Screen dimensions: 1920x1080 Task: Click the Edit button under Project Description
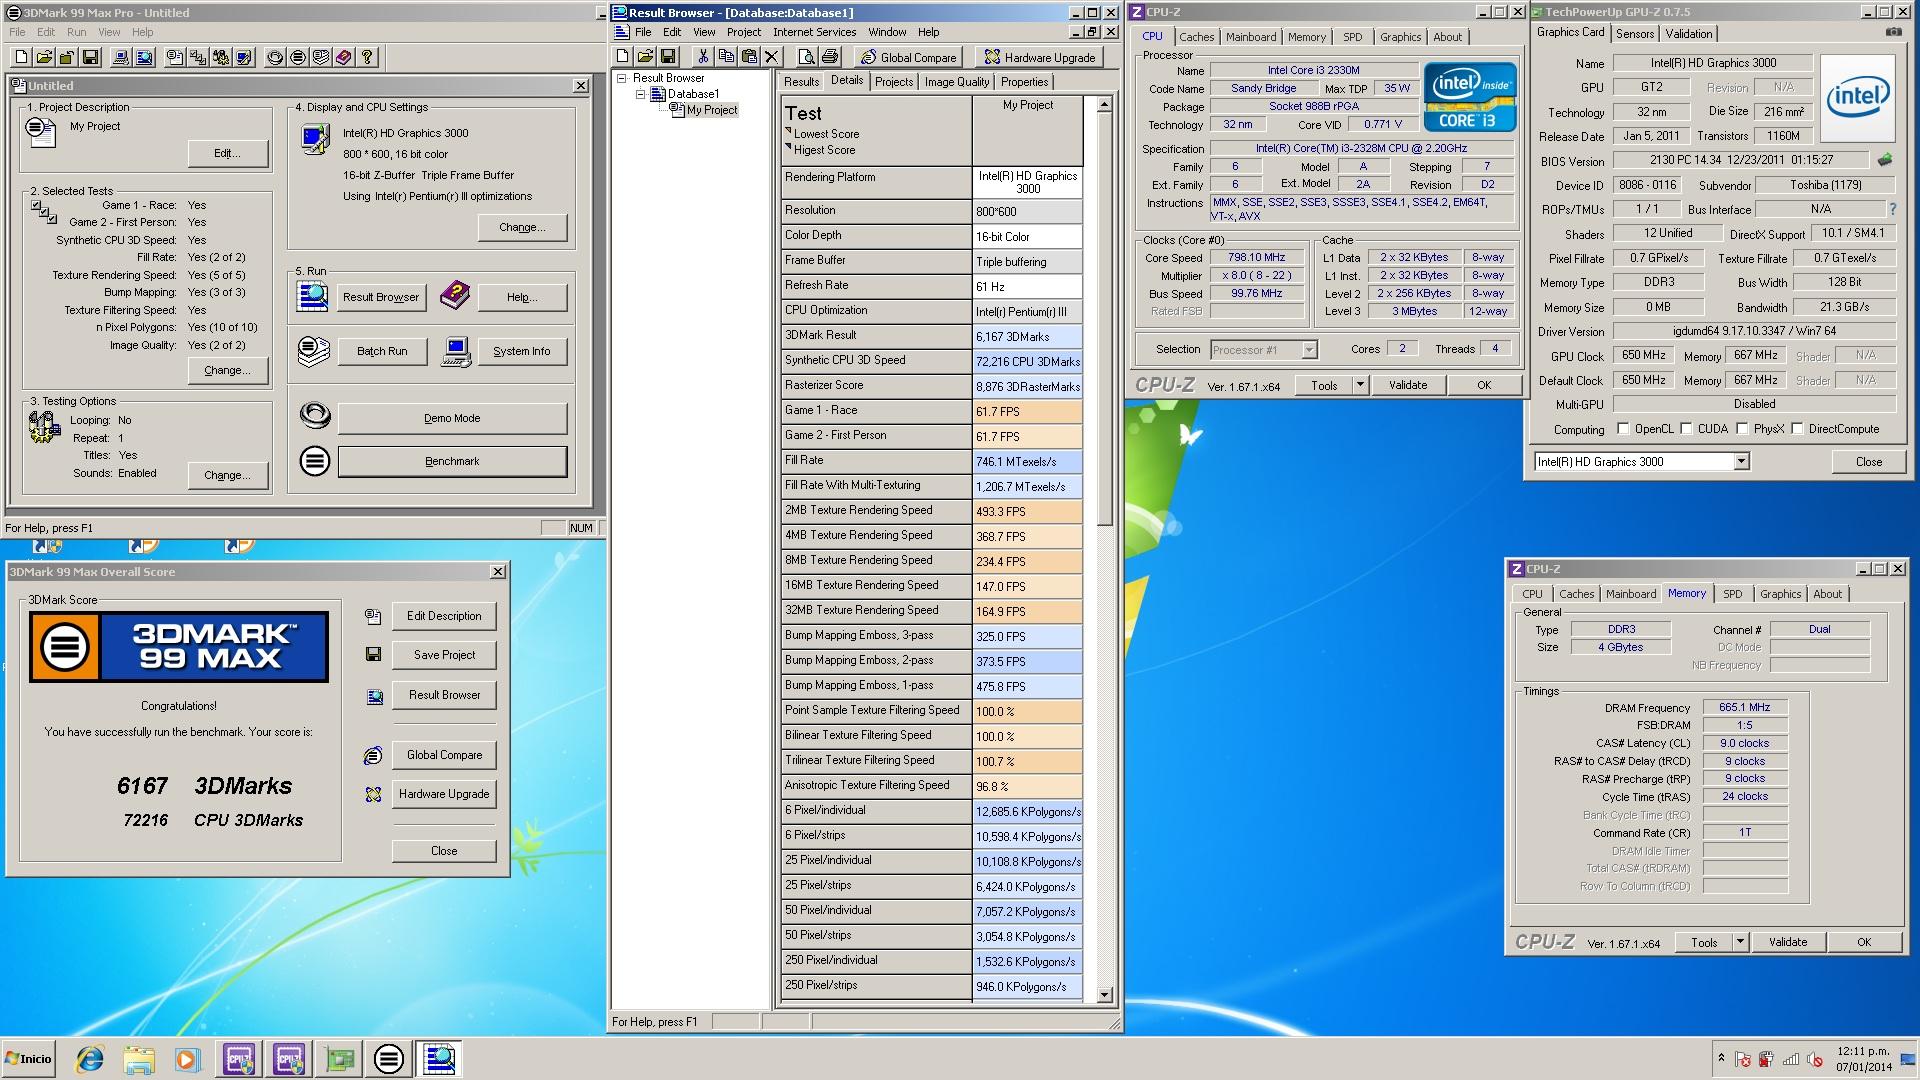[x=228, y=153]
